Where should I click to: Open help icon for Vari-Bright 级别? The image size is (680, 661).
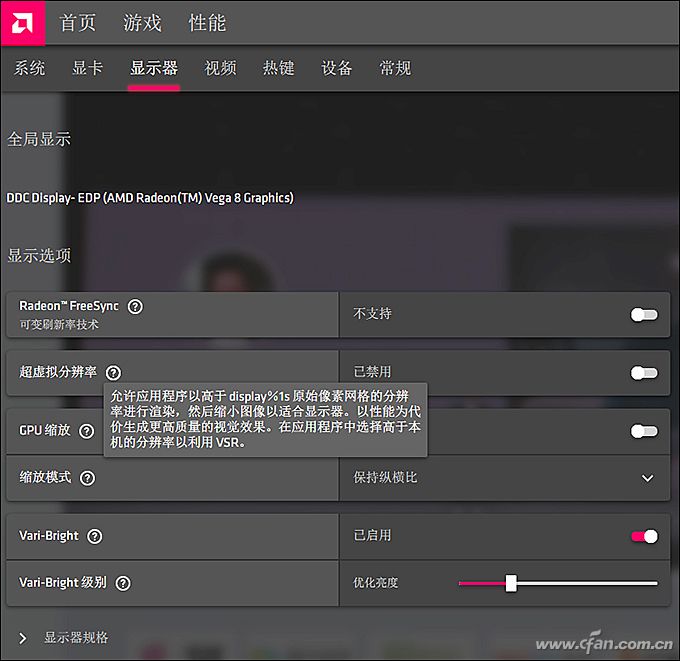tap(123, 583)
